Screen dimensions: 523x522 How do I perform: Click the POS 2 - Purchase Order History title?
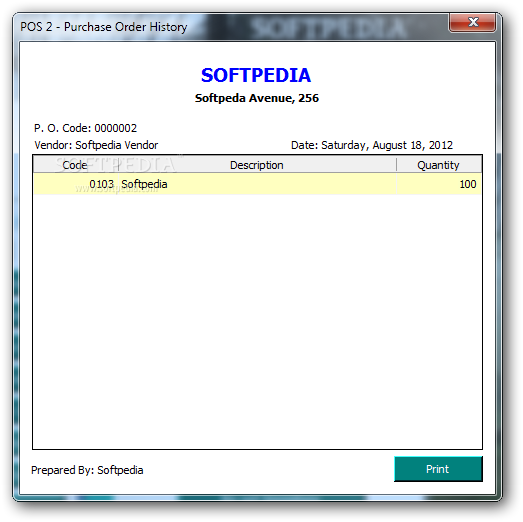click(104, 27)
